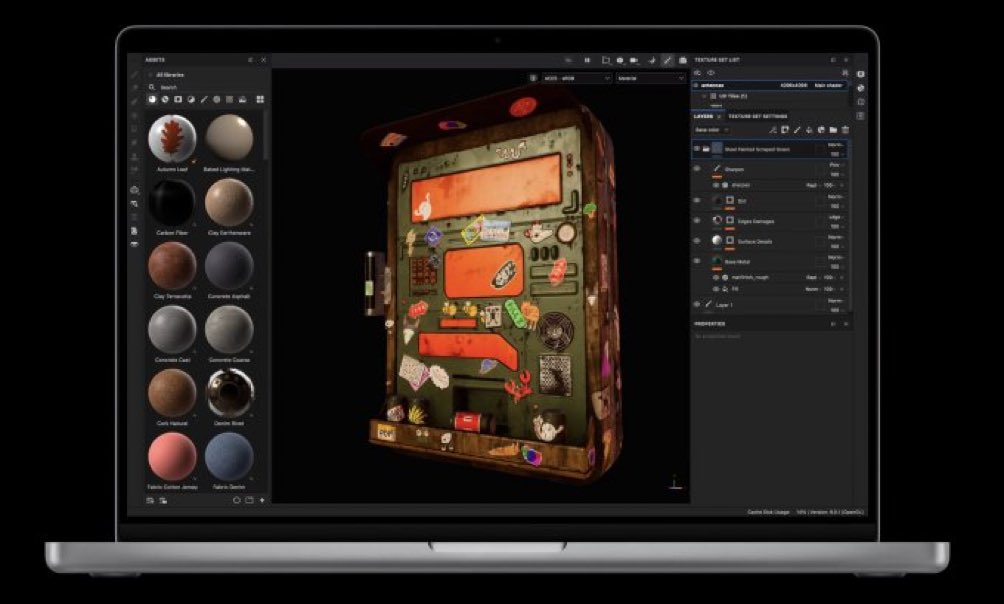Select the materials filter icon in Assets

pyautogui.click(x=152, y=100)
